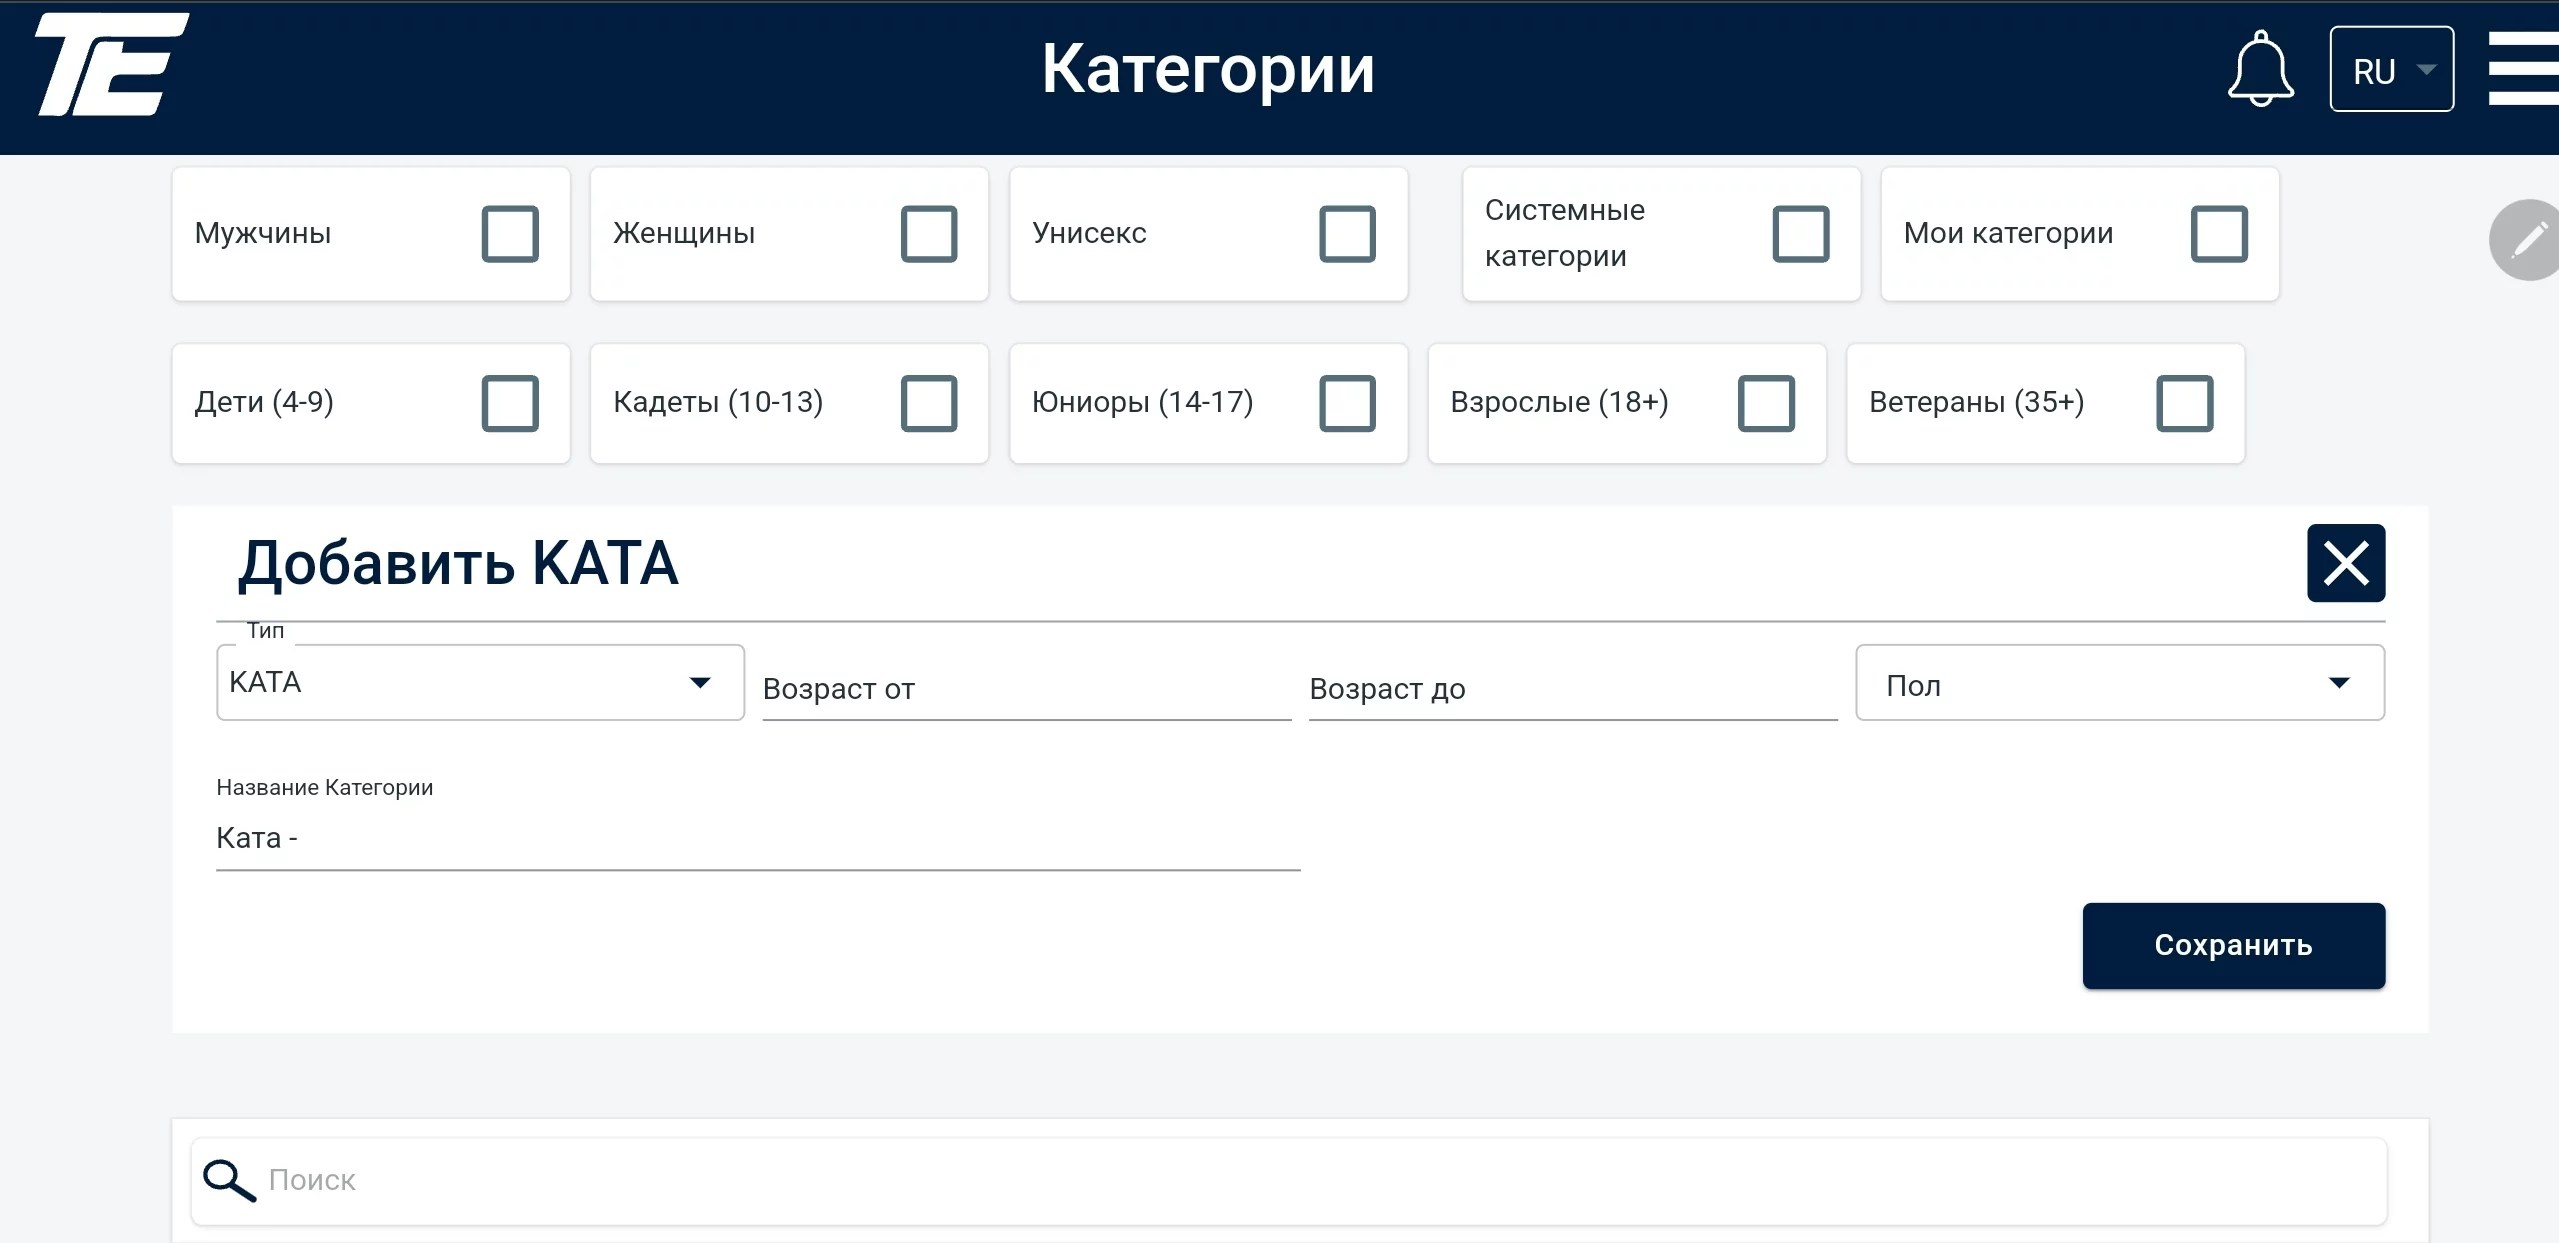
Task: Toggle the Унисекс checkbox
Action: tap(1347, 234)
